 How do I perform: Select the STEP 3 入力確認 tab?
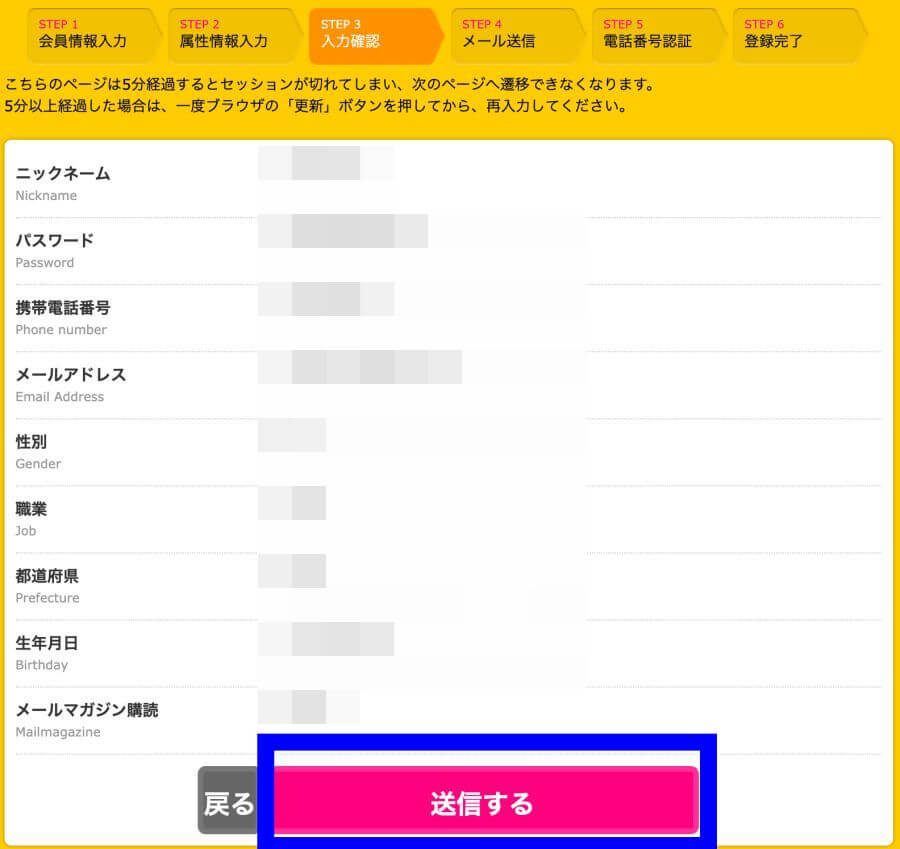(x=375, y=35)
